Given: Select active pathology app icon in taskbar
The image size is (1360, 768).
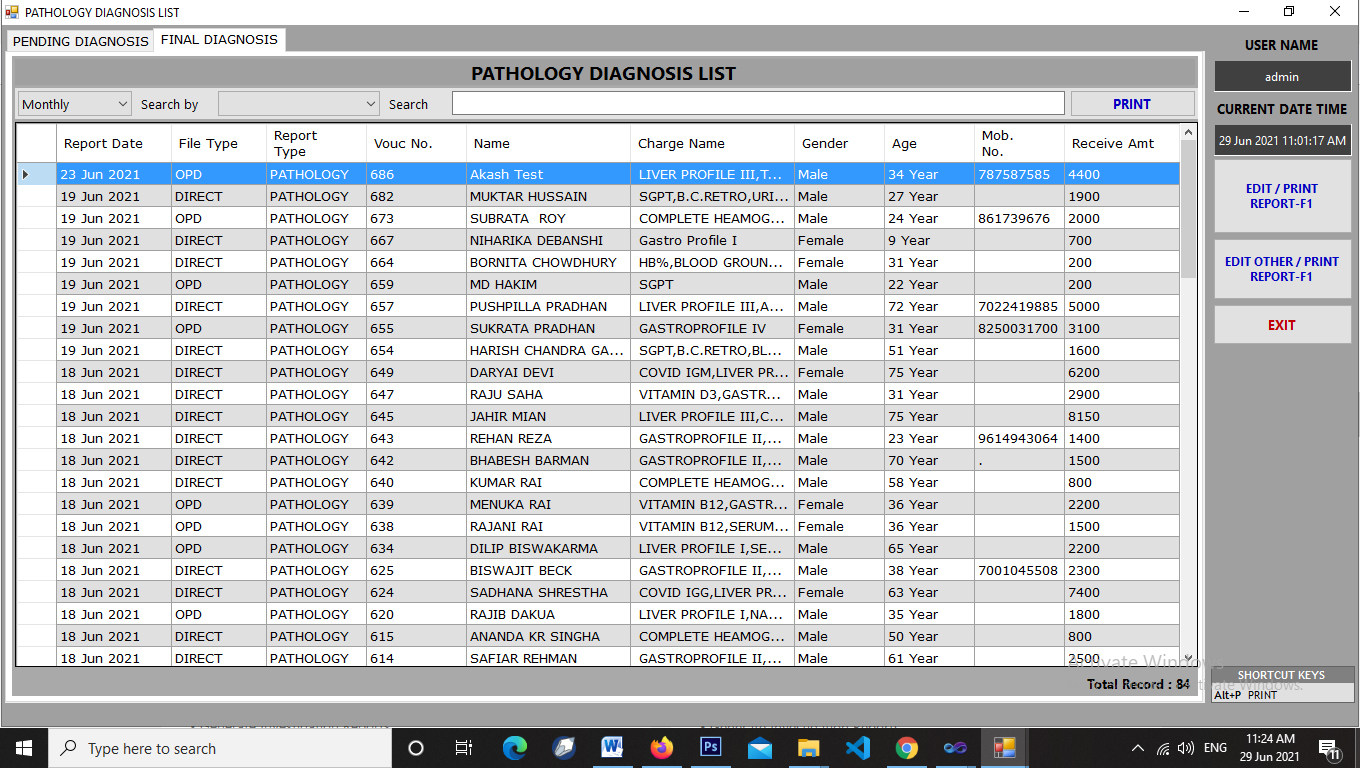Looking at the screenshot, I should (1004, 748).
